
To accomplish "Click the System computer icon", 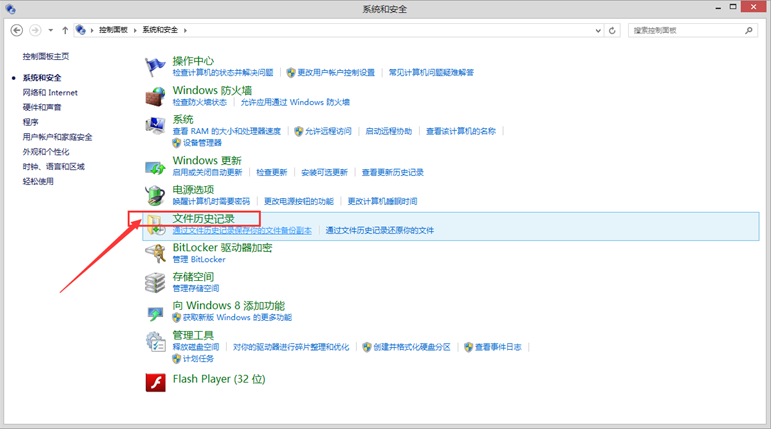I will click(x=155, y=126).
